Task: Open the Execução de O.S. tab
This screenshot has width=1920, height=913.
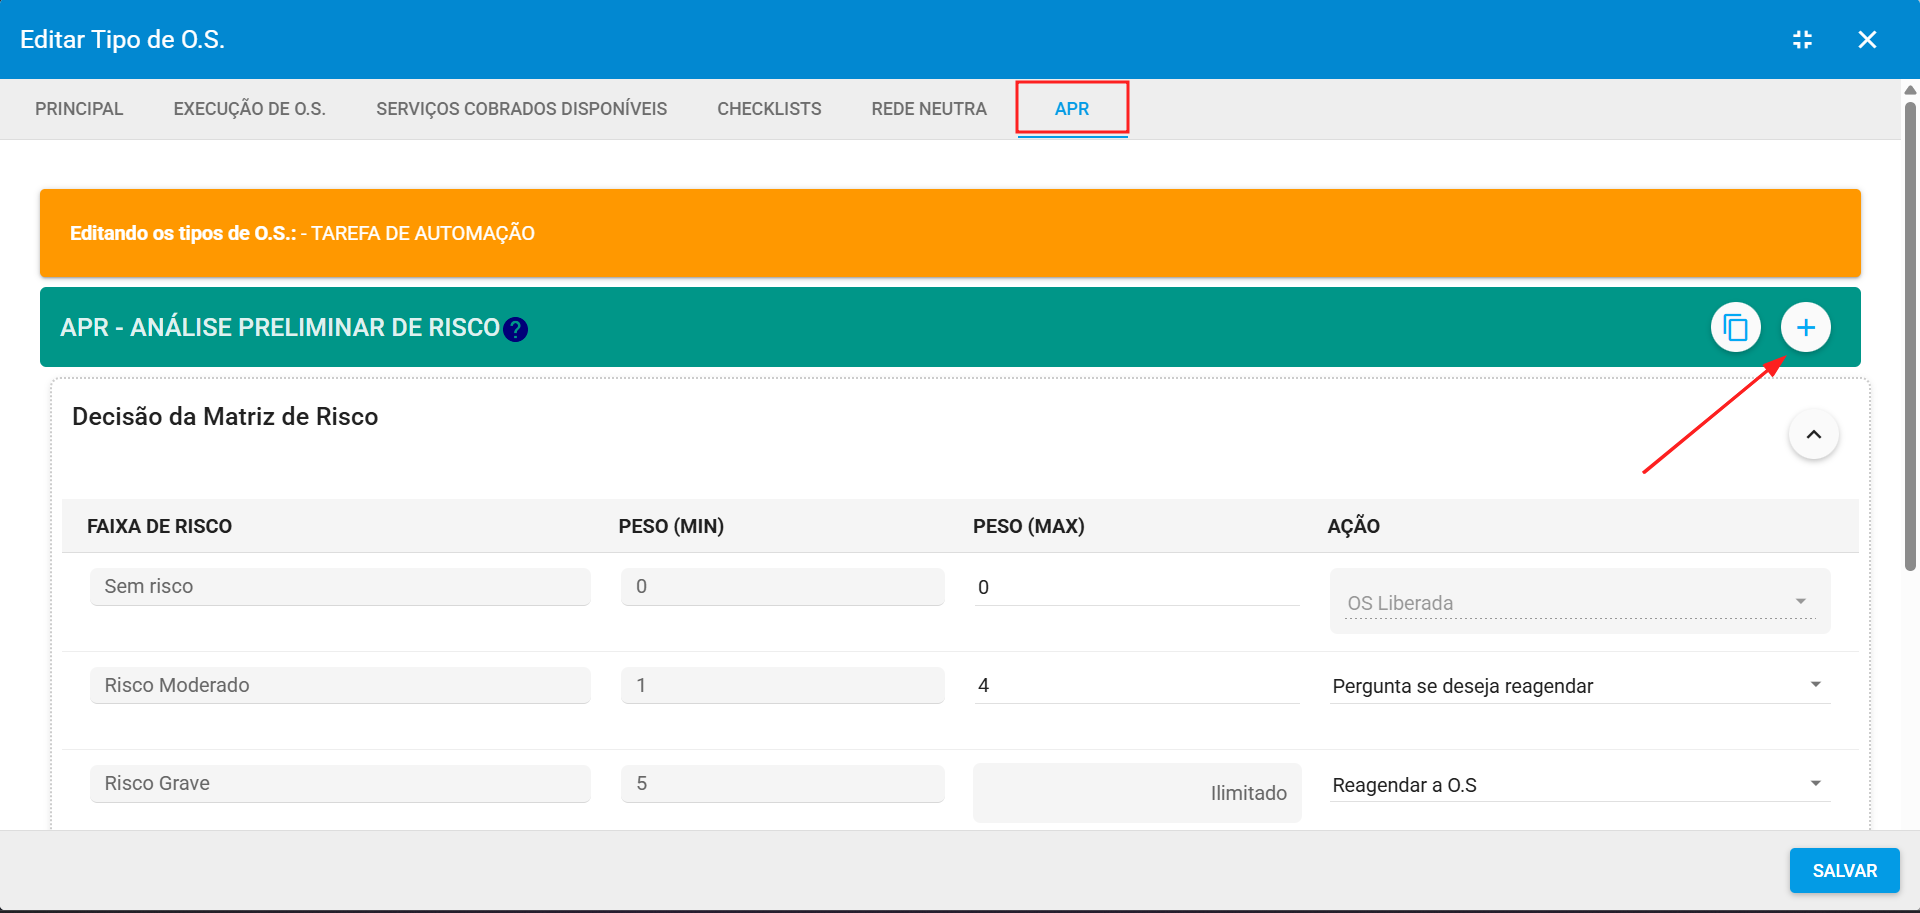Action: point(249,109)
